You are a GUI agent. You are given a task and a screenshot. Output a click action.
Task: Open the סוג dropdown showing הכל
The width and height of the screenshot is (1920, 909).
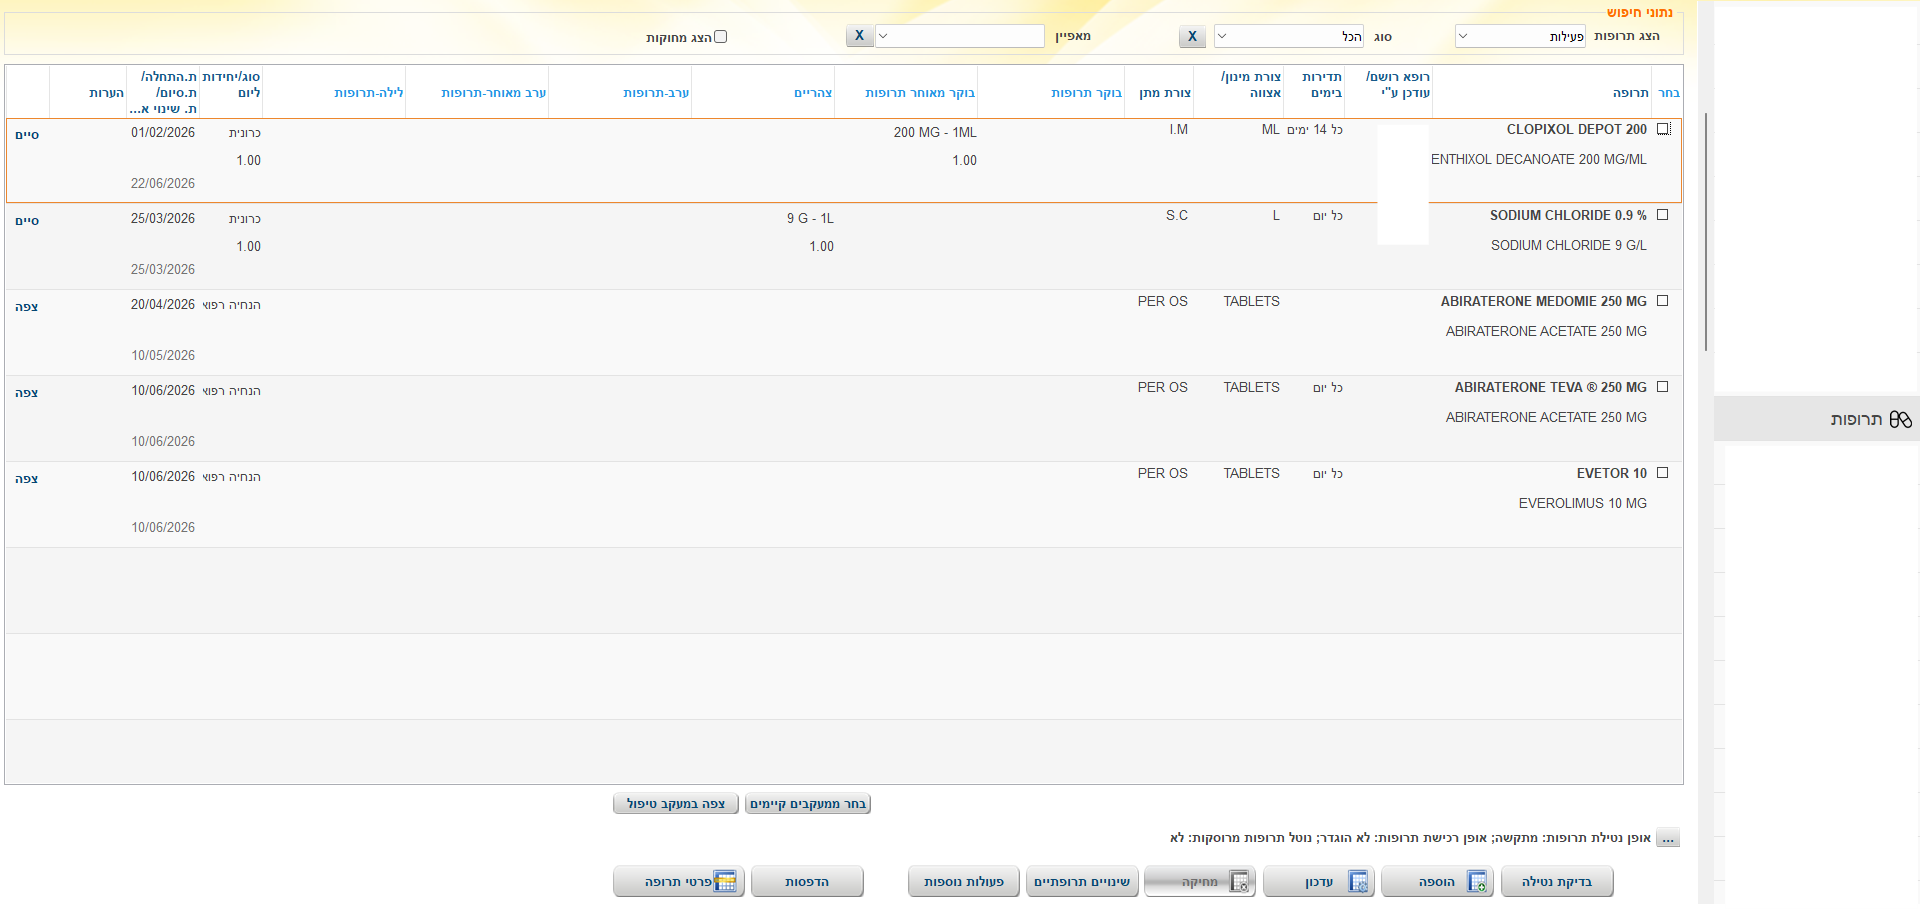(1289, 36)
